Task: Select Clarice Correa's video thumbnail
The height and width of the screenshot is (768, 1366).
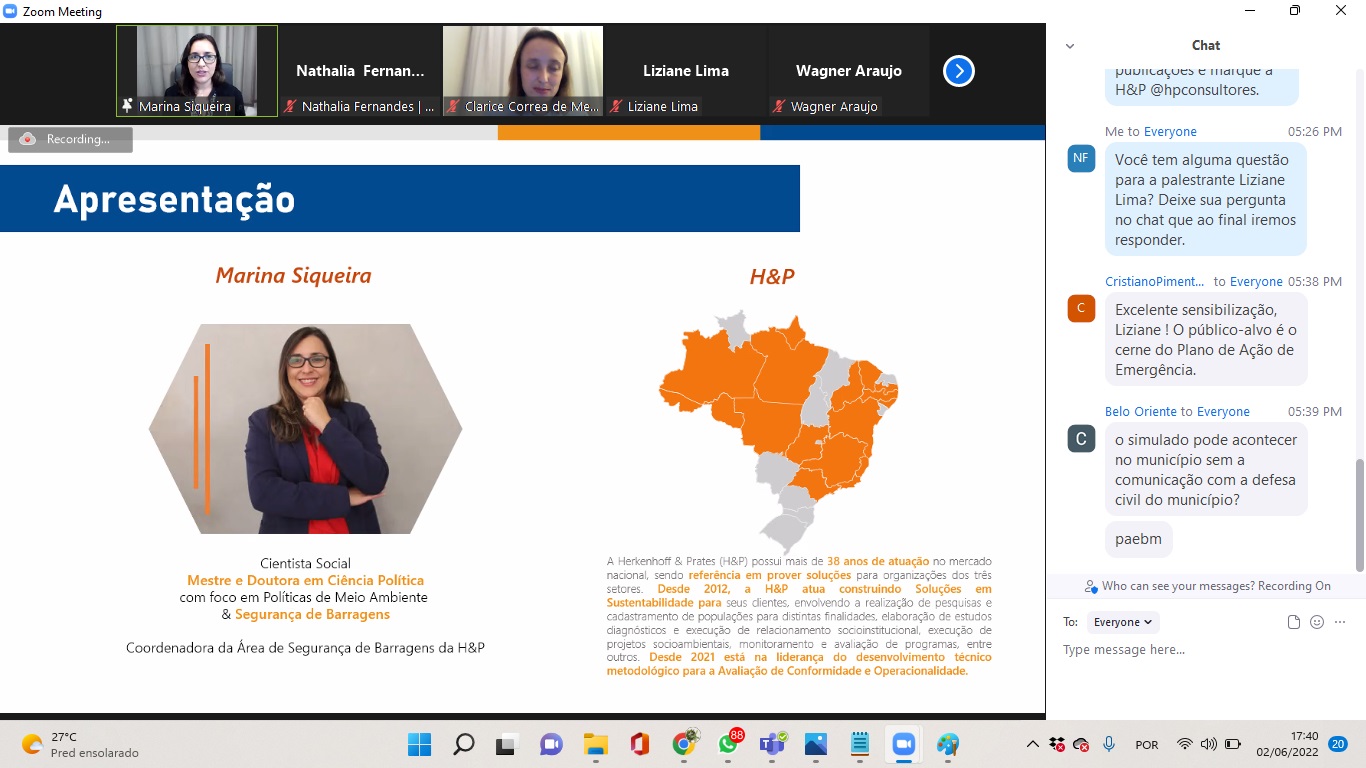Action: pyautogui.click(x=523, y=71)
